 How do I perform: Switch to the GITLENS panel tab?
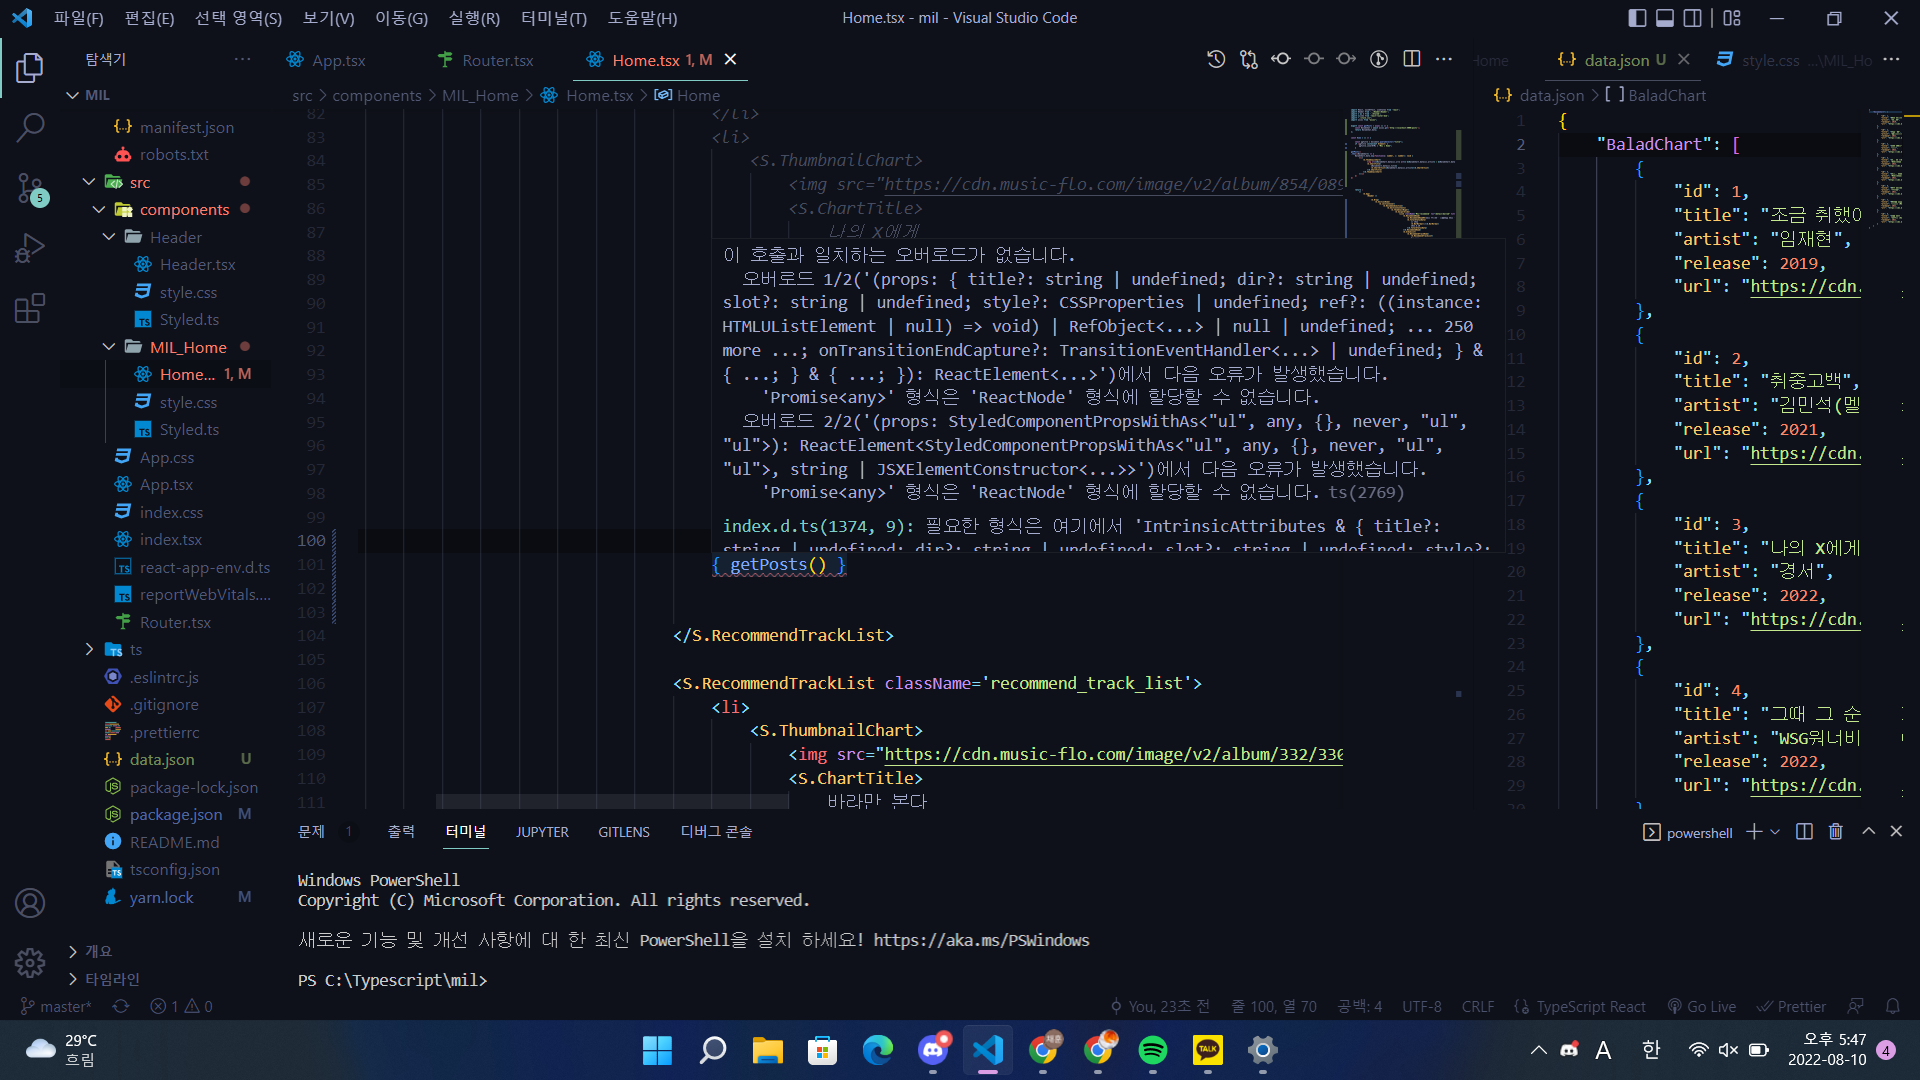tap(624, 832)
